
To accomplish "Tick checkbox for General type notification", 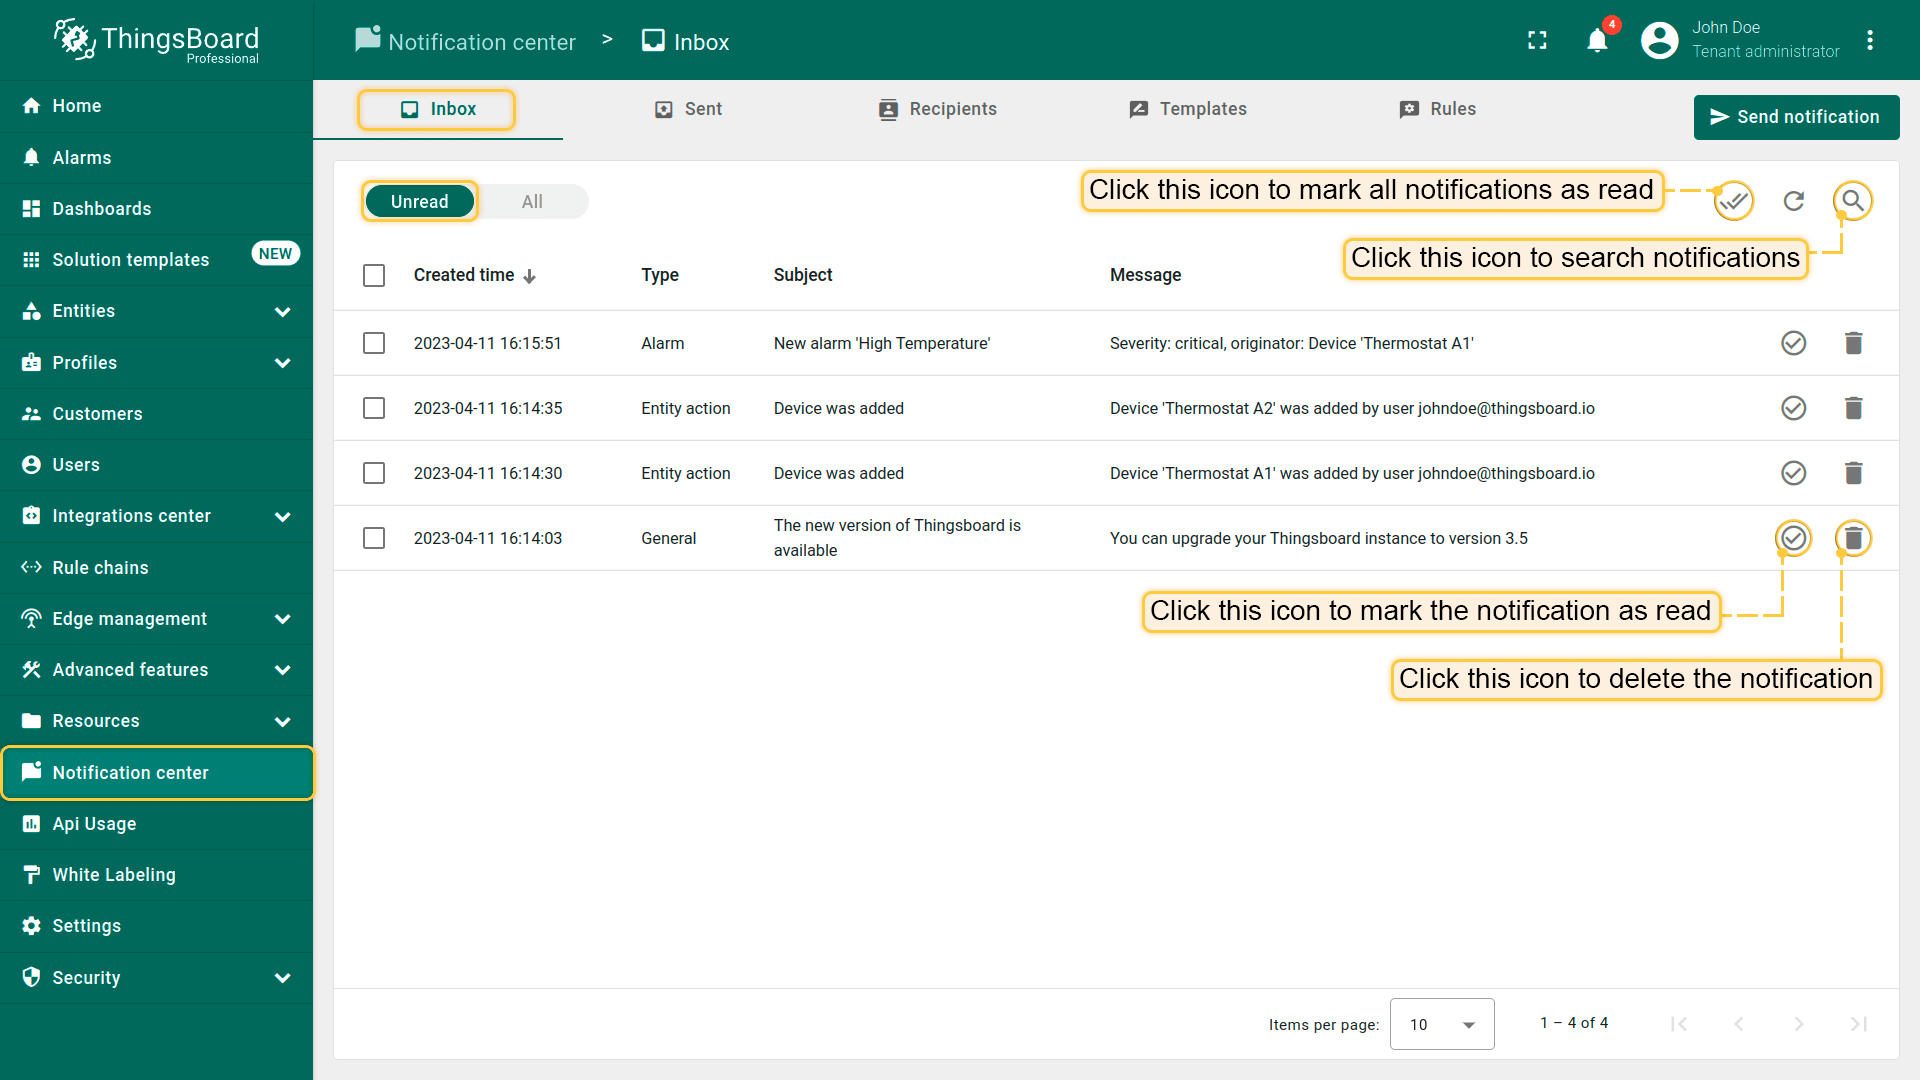I will [x=374, y=538].
